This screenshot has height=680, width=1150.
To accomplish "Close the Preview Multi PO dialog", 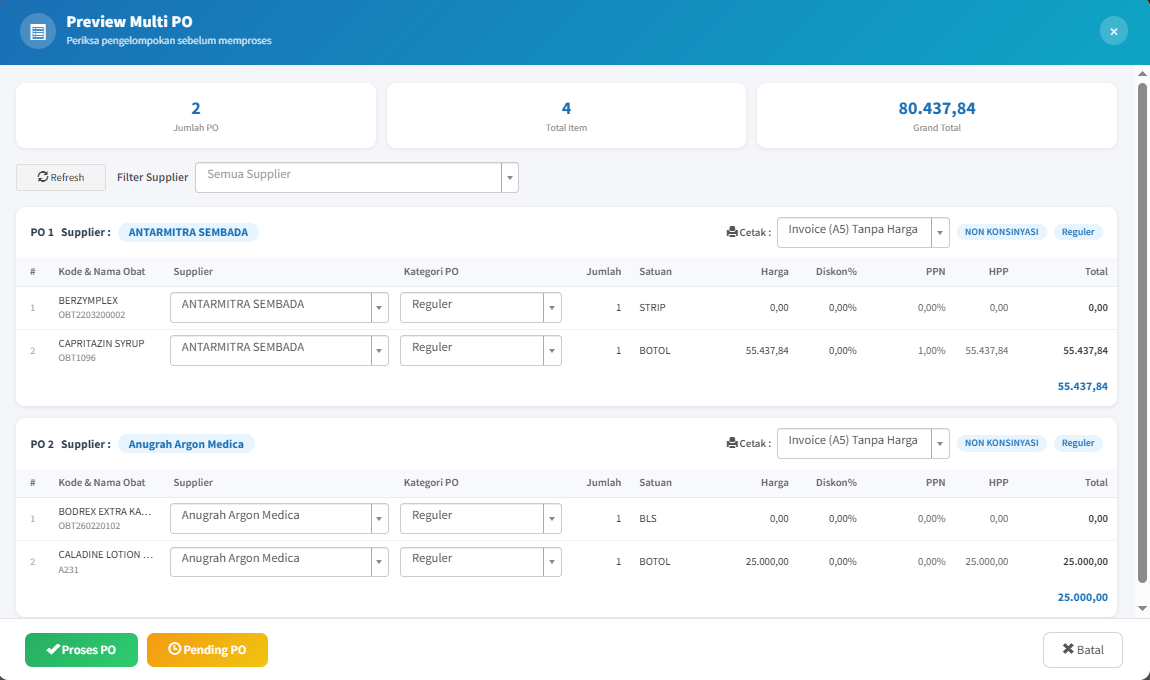I will point(1113,31).
